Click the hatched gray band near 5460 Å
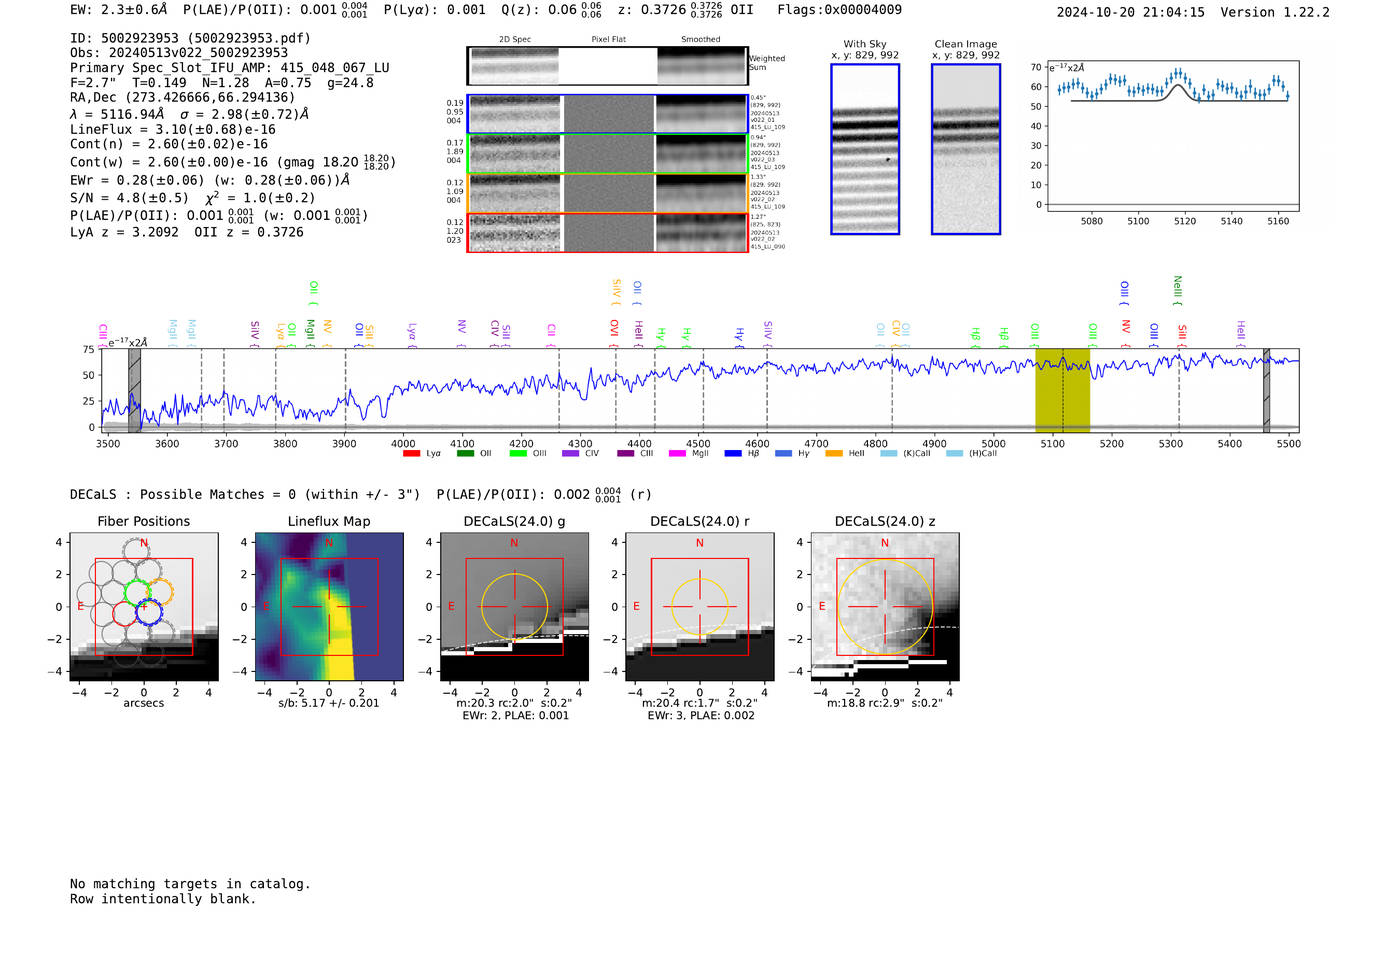Image resolution: width=1400 pixels, height=953 pixels. click(1266, 390)
